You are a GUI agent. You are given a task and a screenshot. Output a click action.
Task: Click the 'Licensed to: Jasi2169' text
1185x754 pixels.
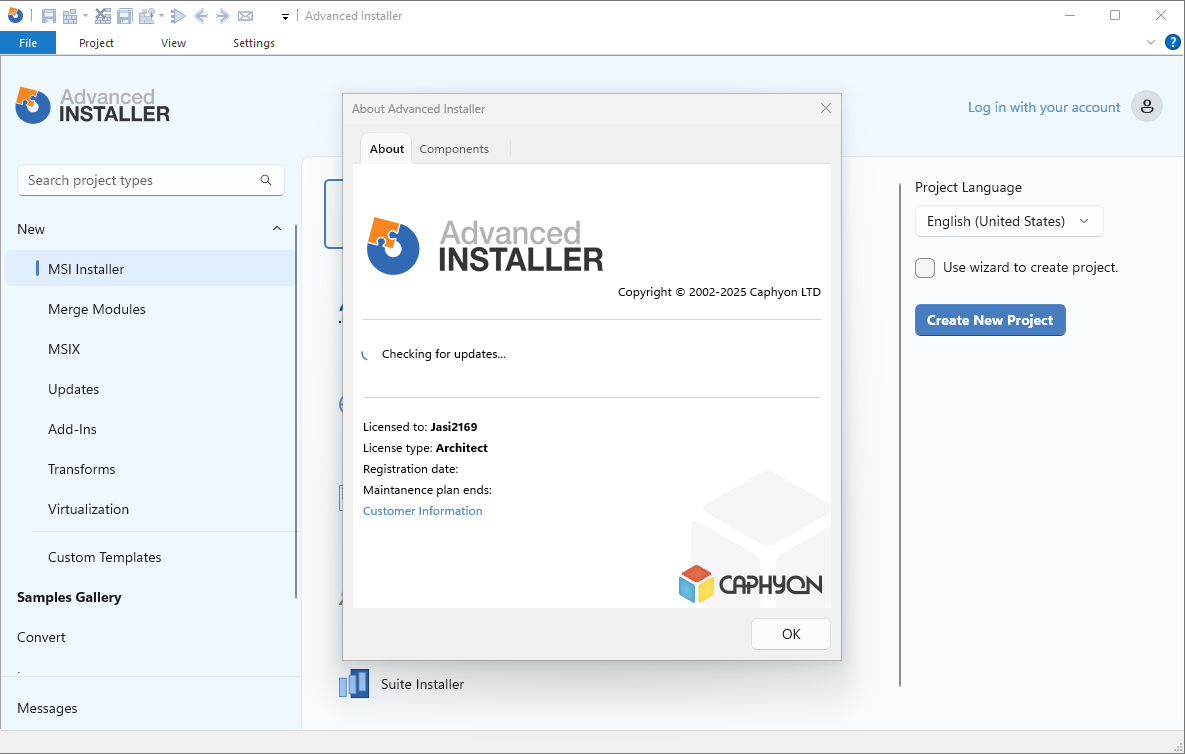pyautogui.click(x=420, y=427)
